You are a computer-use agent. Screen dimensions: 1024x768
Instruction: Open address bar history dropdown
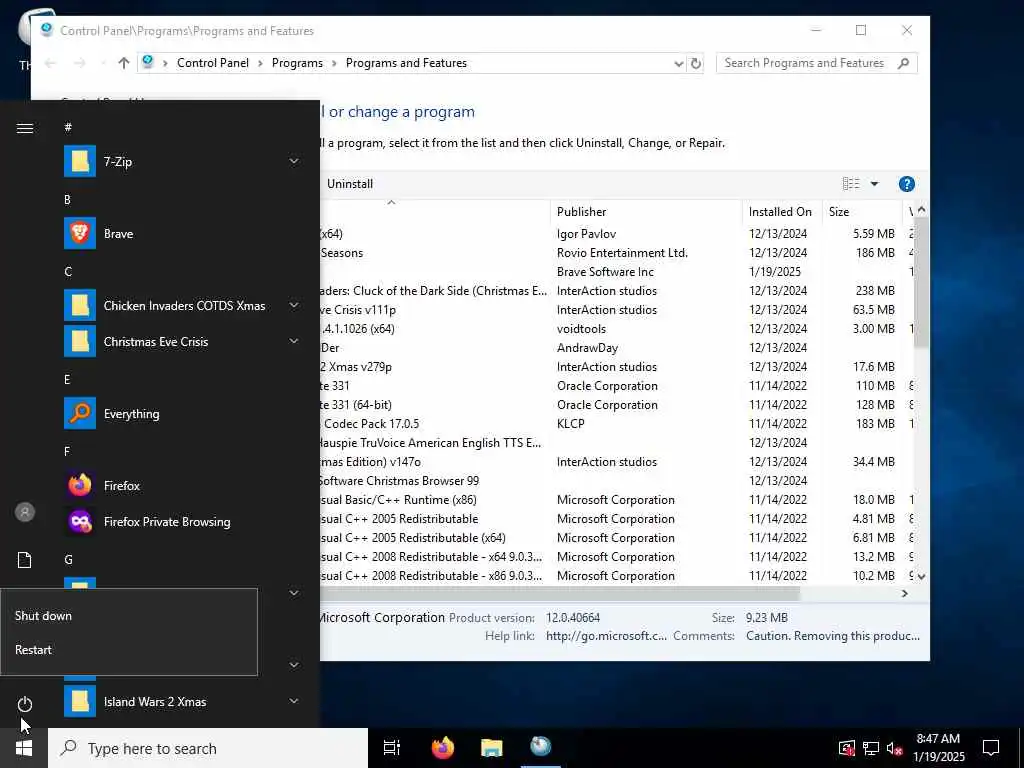pyautogui.click(x=679, y=63)
